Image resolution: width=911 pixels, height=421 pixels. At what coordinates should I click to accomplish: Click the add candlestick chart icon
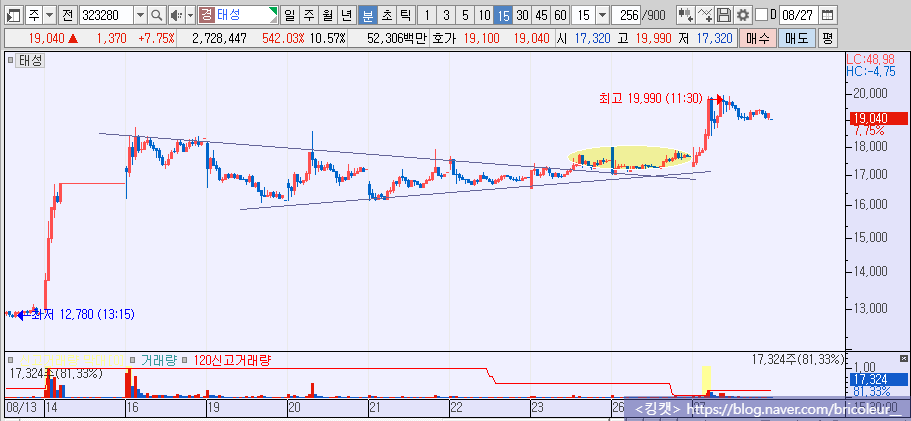(x=686, y=15)
